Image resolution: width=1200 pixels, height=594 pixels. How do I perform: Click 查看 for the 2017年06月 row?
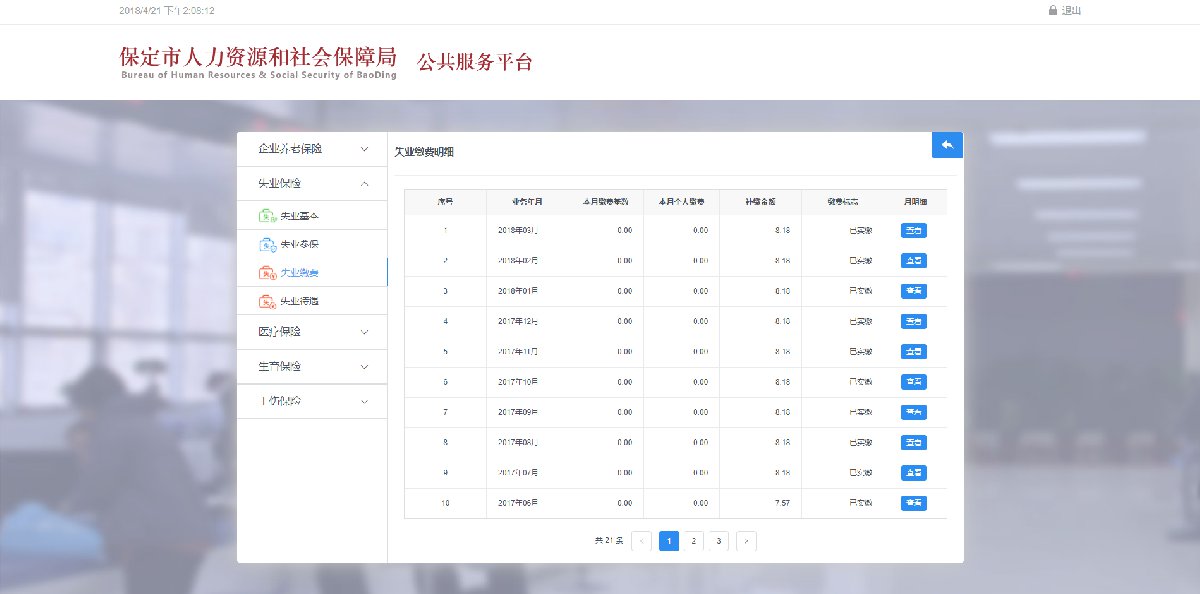(x=913, y=503)
